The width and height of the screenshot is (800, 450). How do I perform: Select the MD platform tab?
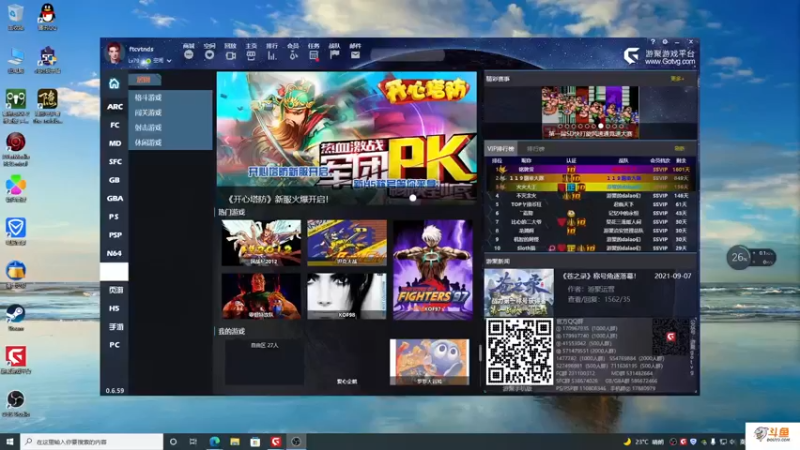114,143
